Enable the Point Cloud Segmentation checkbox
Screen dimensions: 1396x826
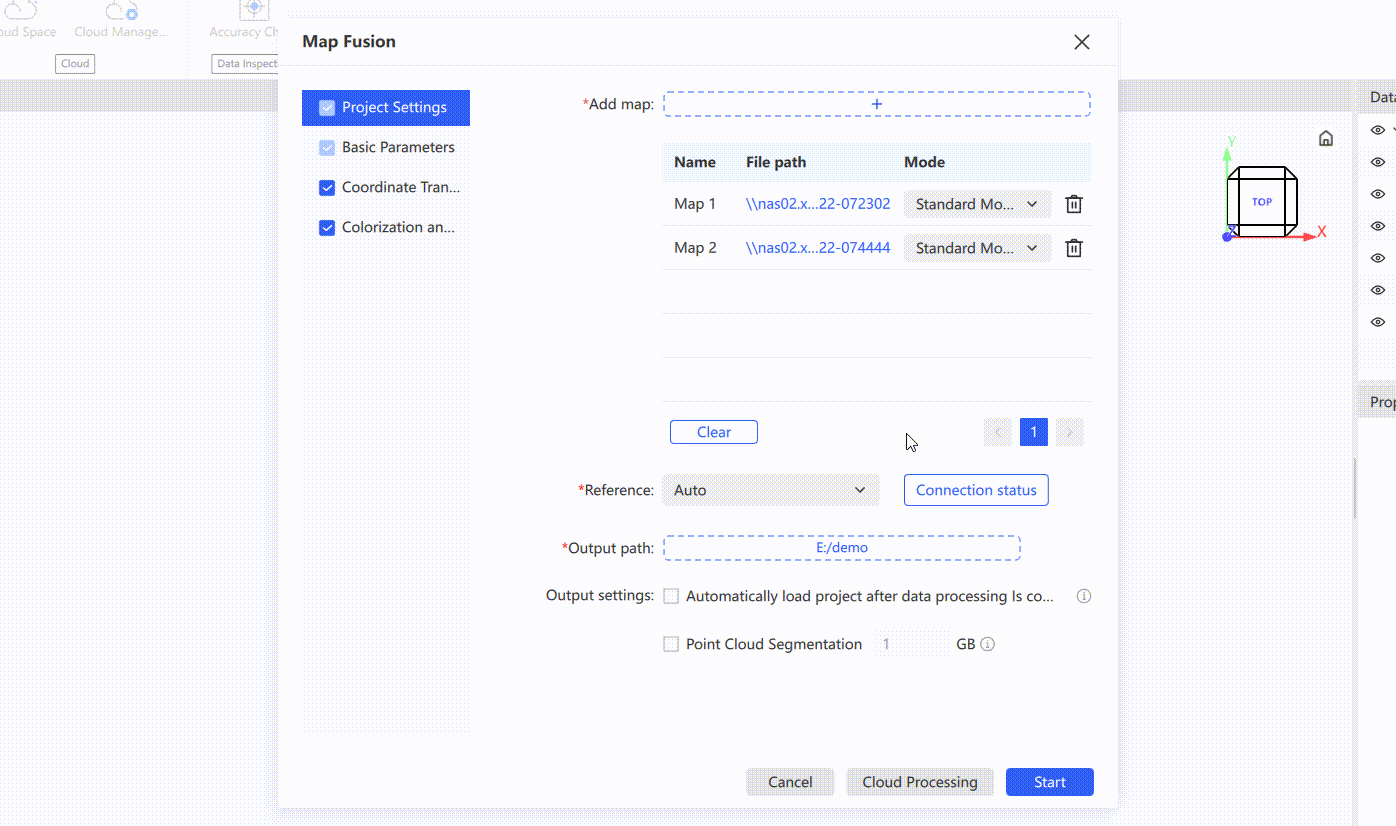point(671,644)
